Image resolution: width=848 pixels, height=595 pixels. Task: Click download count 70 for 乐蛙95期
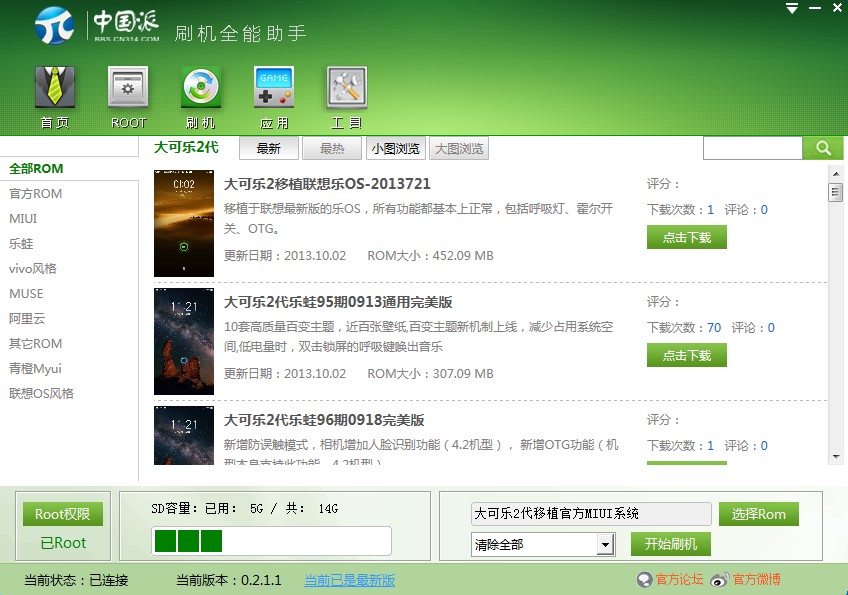pyautogui.click(x=714, y=328)
